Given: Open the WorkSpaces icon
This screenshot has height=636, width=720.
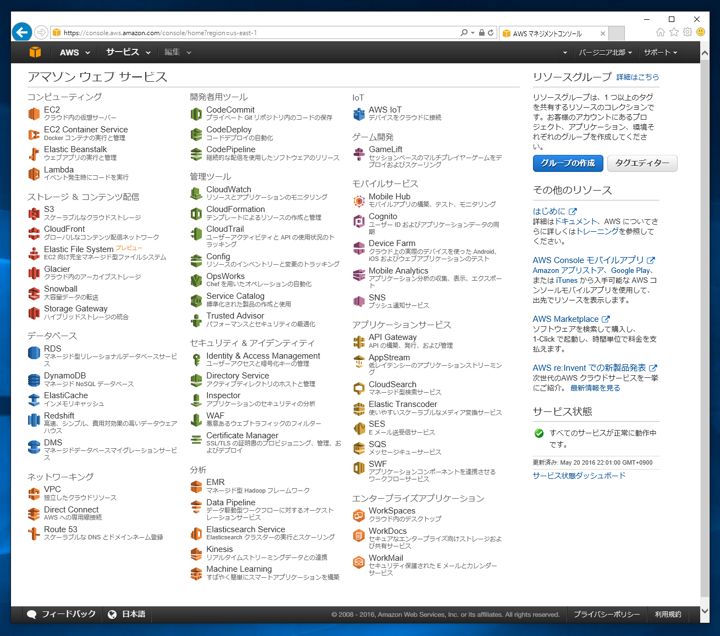Looking at the screenshot, I should [x=359, y=515].
